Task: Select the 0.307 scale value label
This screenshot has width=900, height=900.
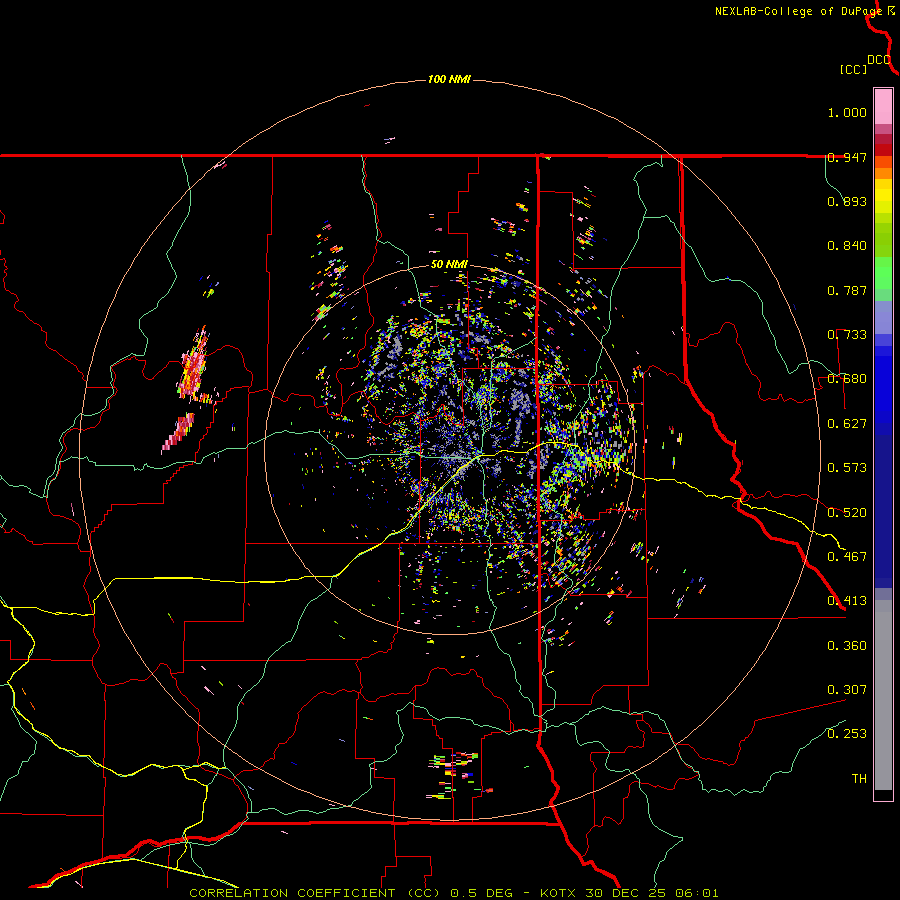Action: [x=847, y=690]
